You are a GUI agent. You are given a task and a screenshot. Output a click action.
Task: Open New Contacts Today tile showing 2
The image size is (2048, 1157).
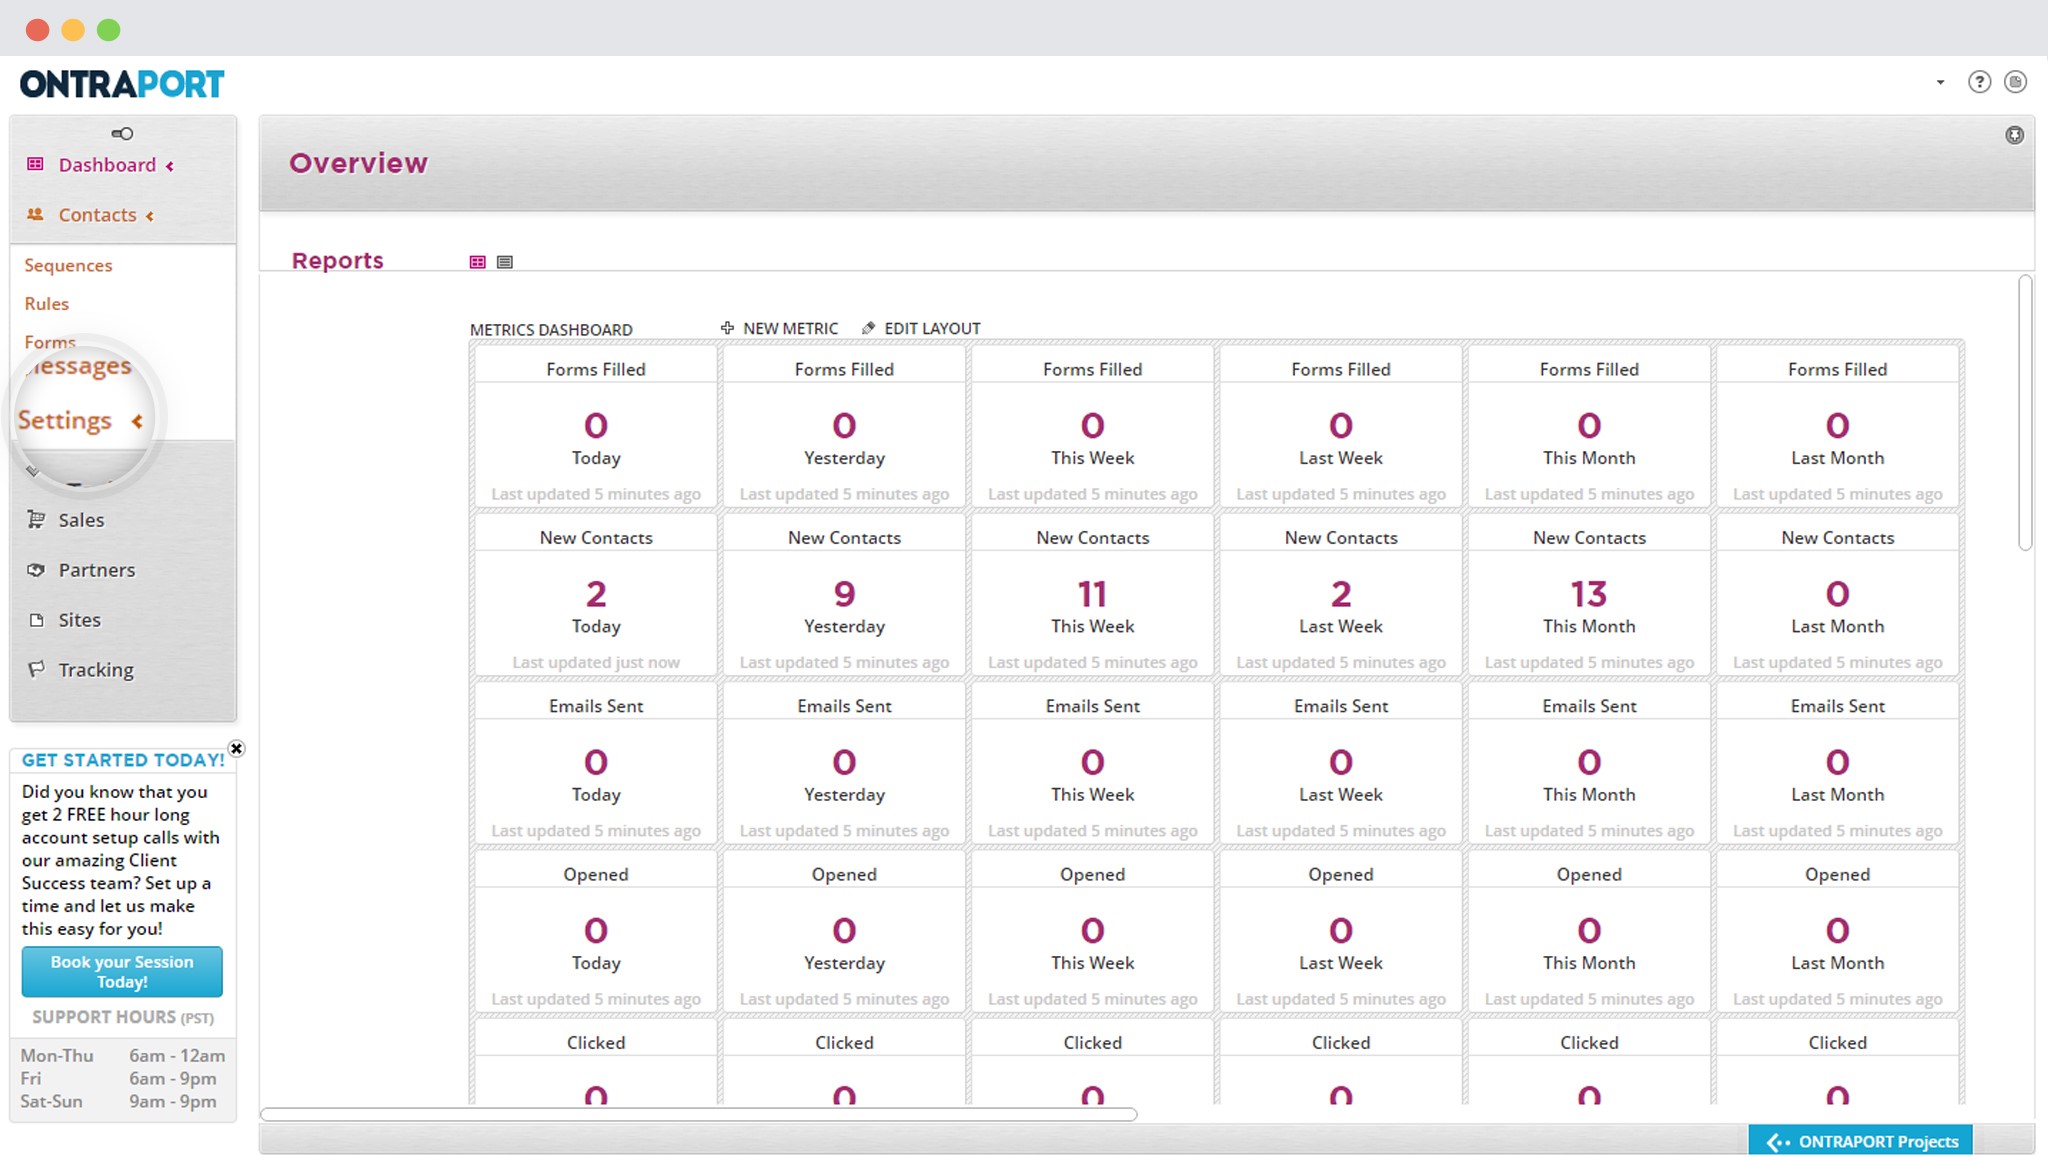[x=596, y=596]
